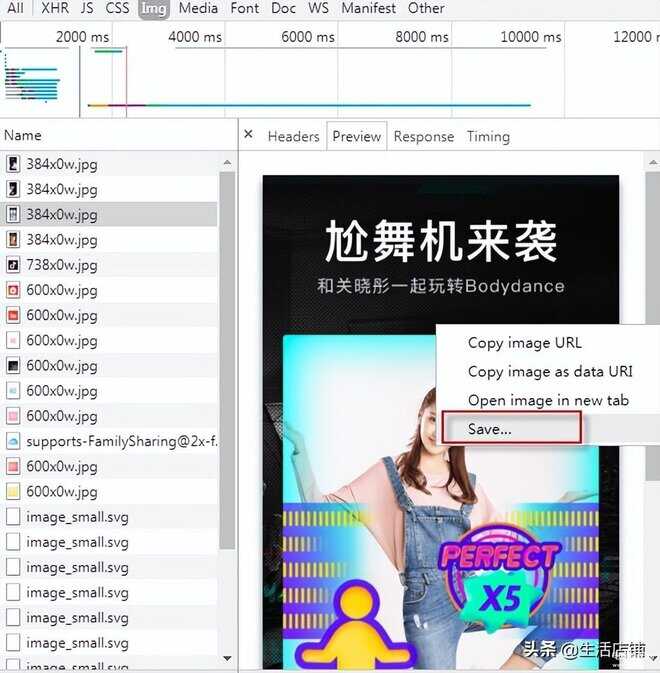Click the last 600x0w.jpg yellow thumbnail icon
This screenshot has height=673, width=660.
coord(13,492)
